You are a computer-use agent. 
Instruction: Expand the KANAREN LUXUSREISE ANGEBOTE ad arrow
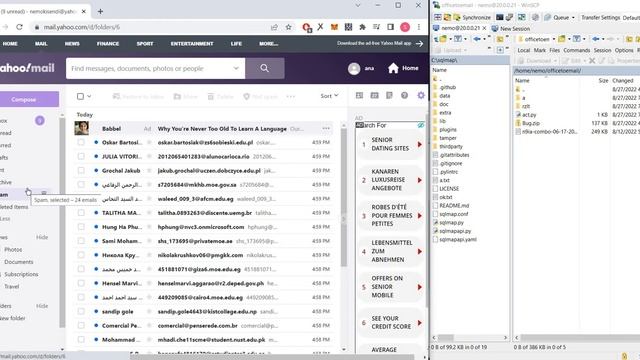point(420,180)
